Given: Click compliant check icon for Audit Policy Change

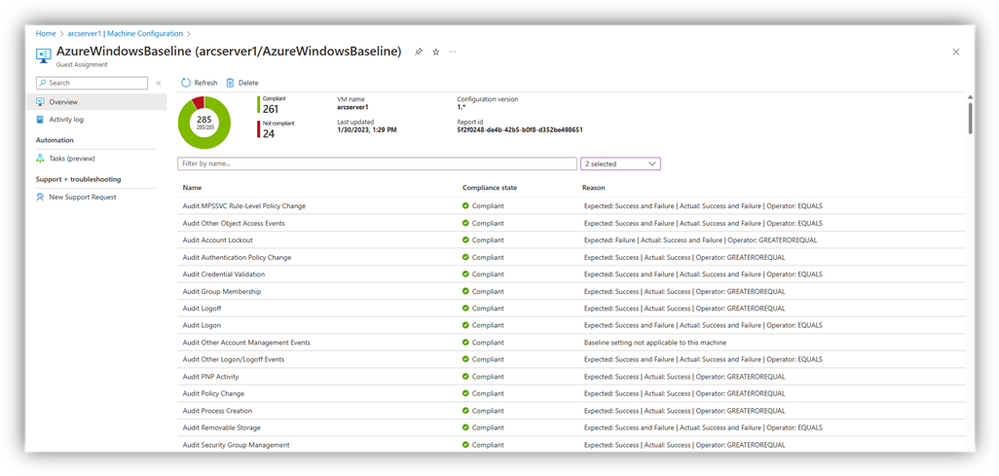Looking at the screenshot, I should click(x=466, y=394).
